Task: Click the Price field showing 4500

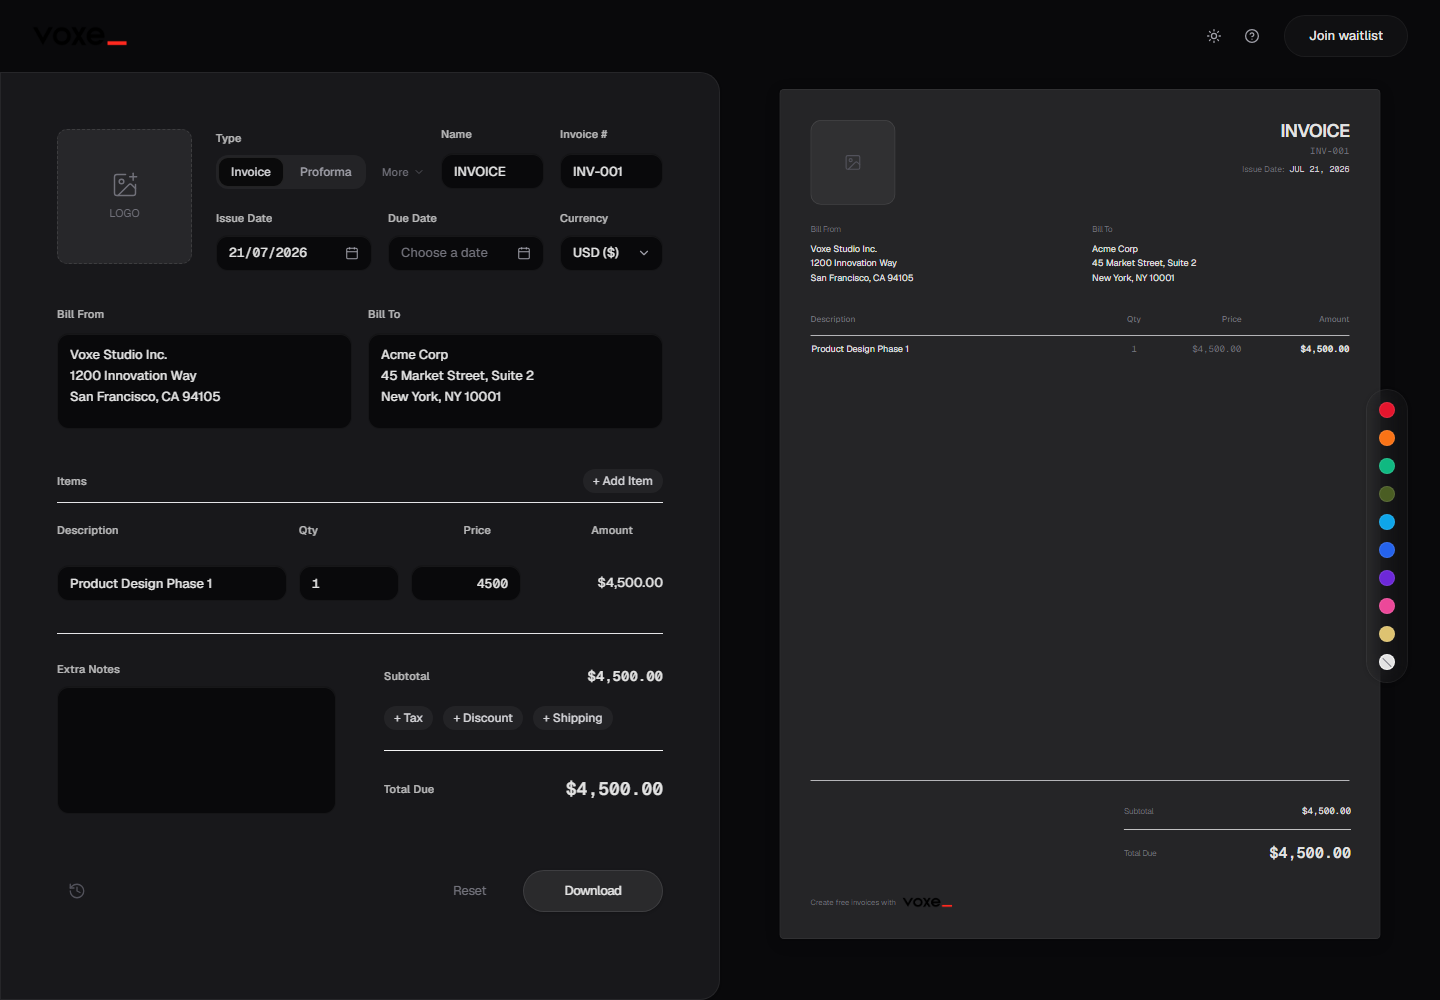Action: coord(466,584)
